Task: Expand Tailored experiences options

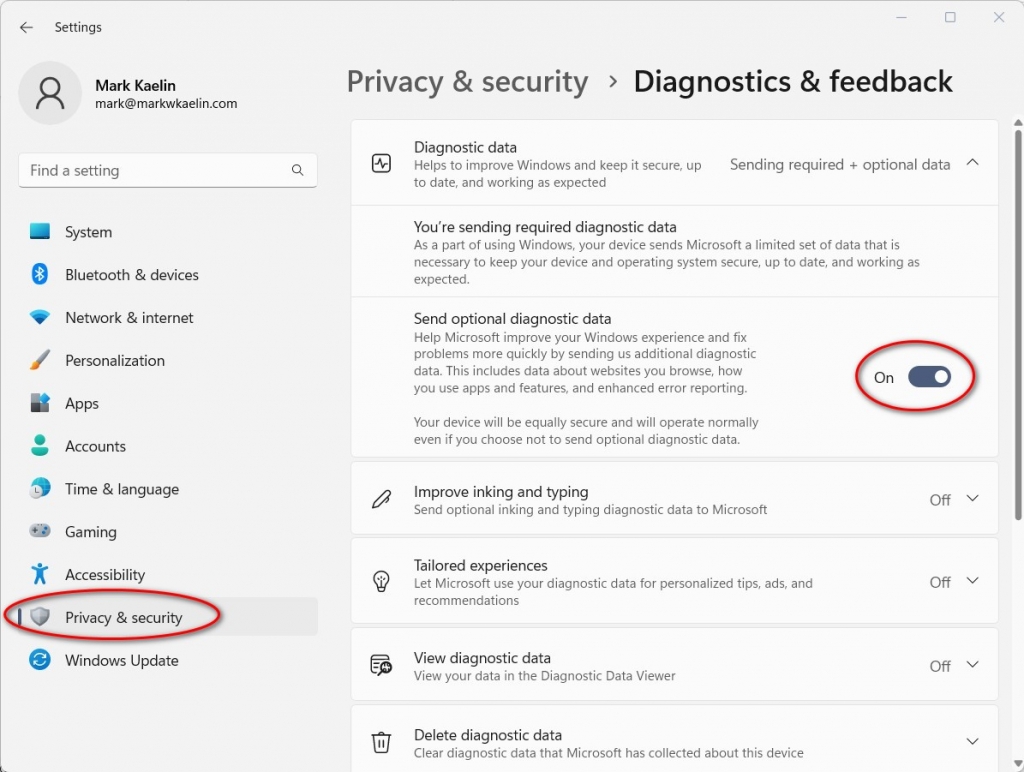Action: coord(973,581)
